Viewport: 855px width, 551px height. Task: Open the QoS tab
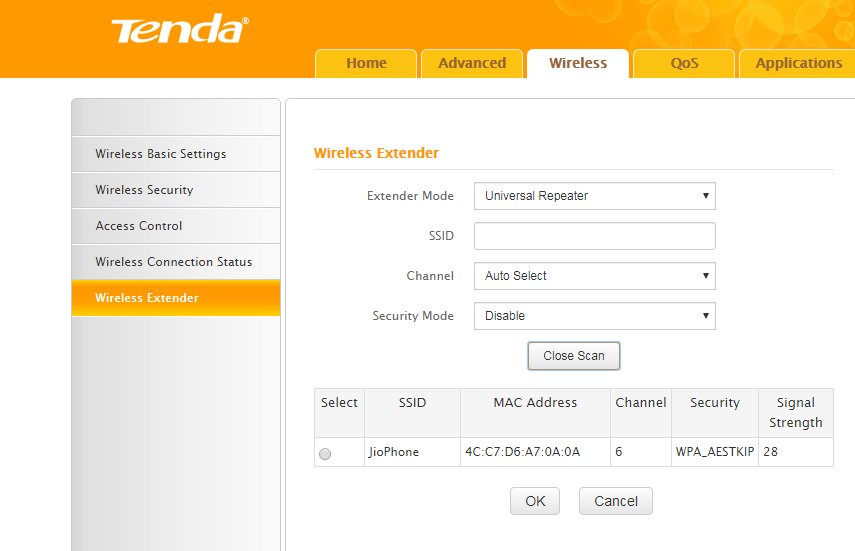click(x=684, y=63)
